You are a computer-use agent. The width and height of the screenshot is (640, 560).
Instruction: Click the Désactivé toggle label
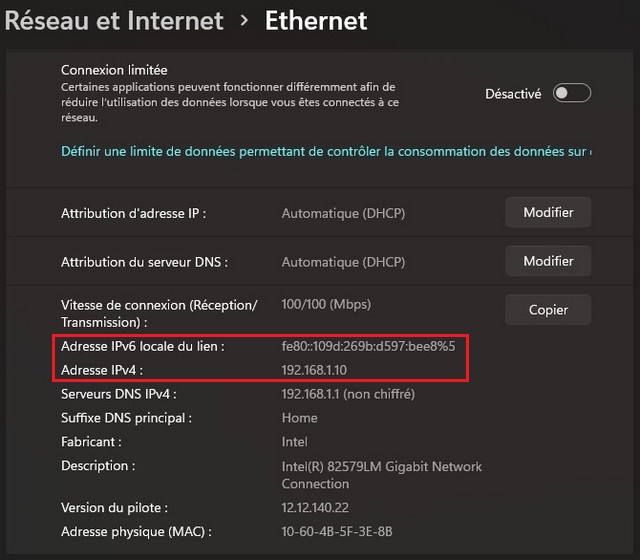(513, 94)
